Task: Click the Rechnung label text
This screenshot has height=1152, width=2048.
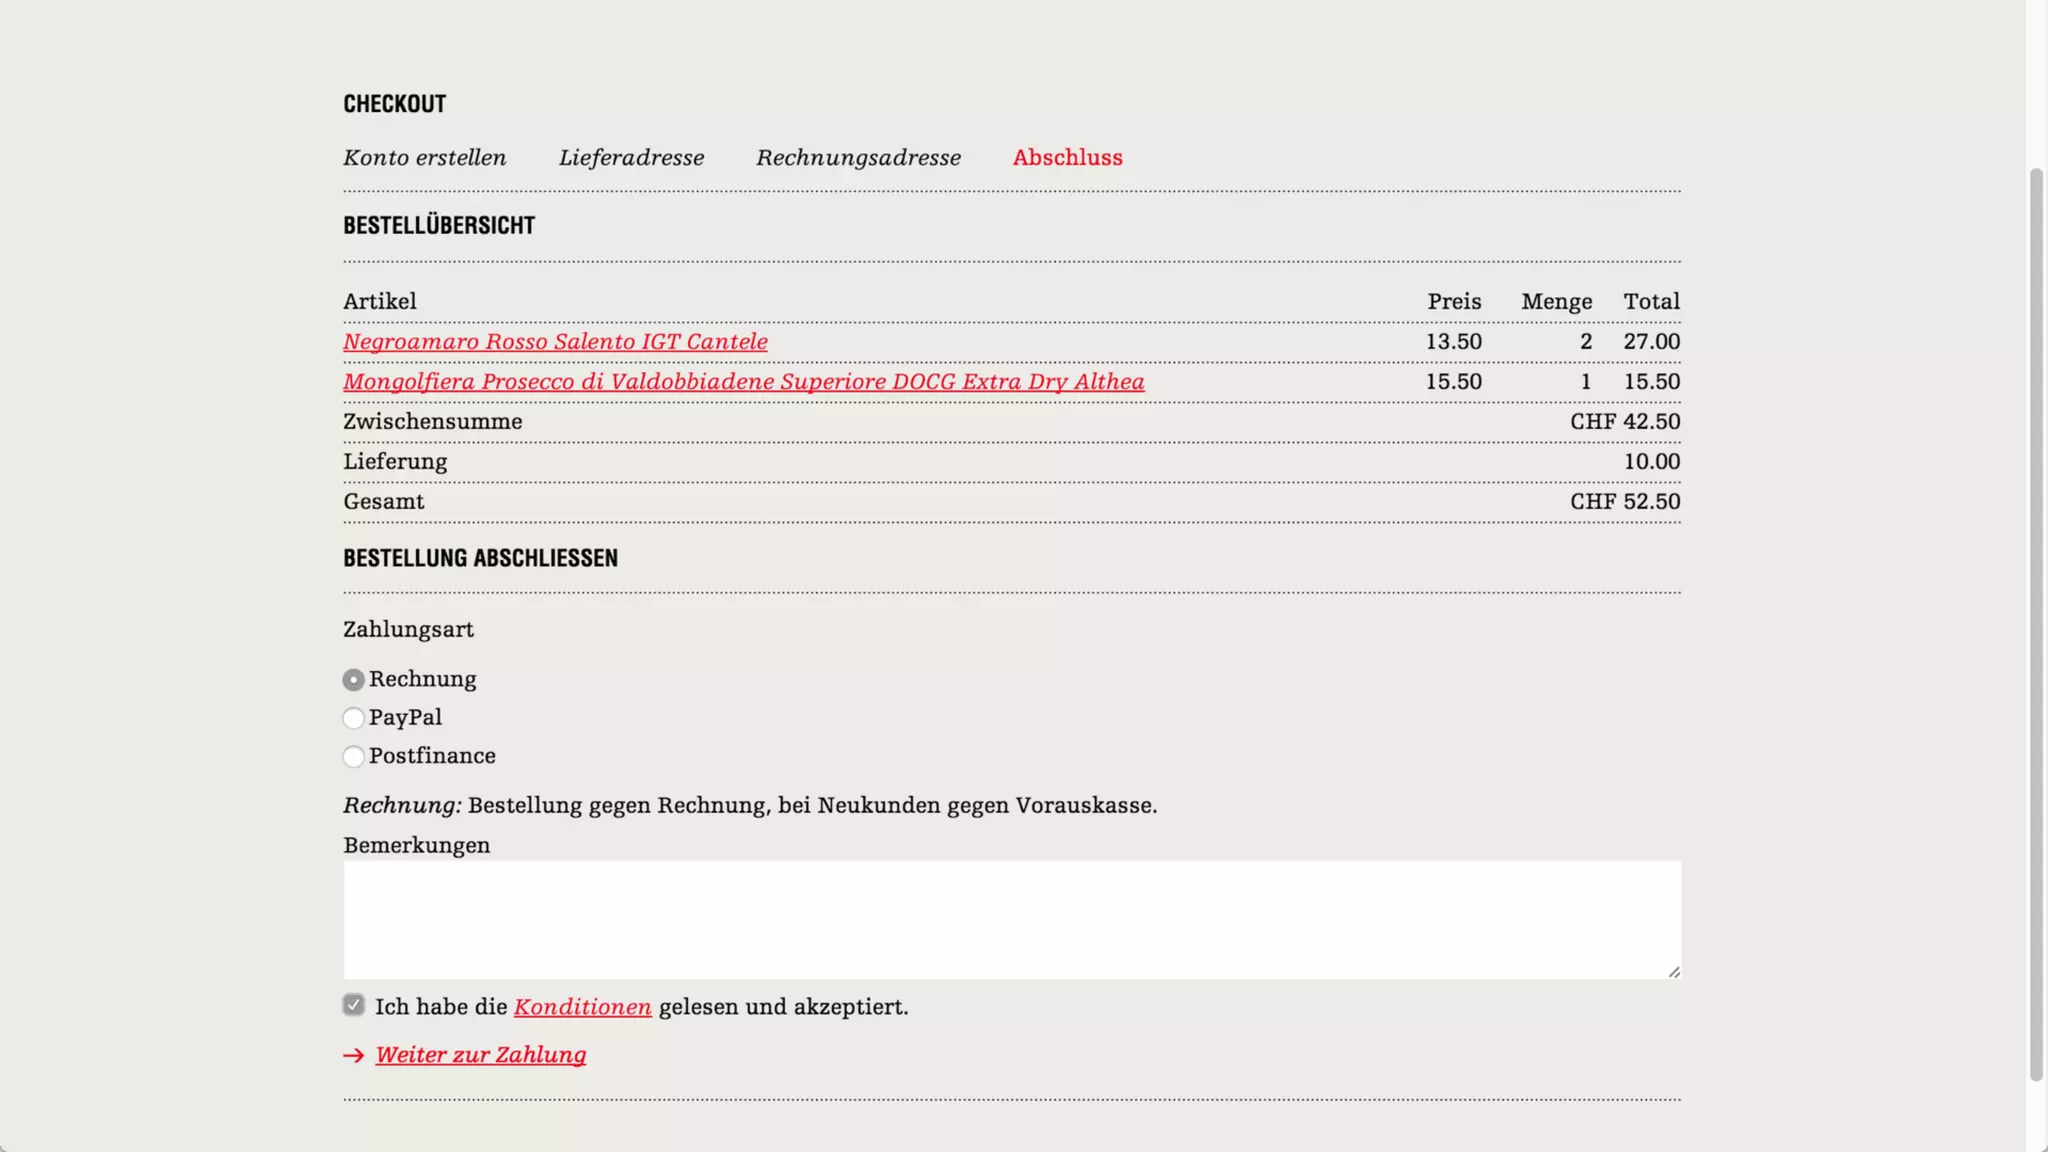Action: [x=422, y=680]
